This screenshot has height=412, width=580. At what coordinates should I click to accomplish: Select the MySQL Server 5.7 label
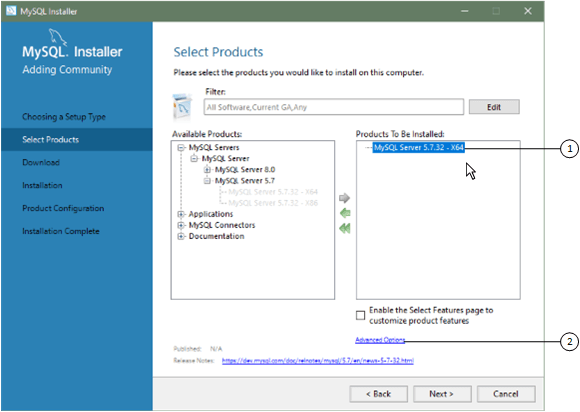(245, 181)
